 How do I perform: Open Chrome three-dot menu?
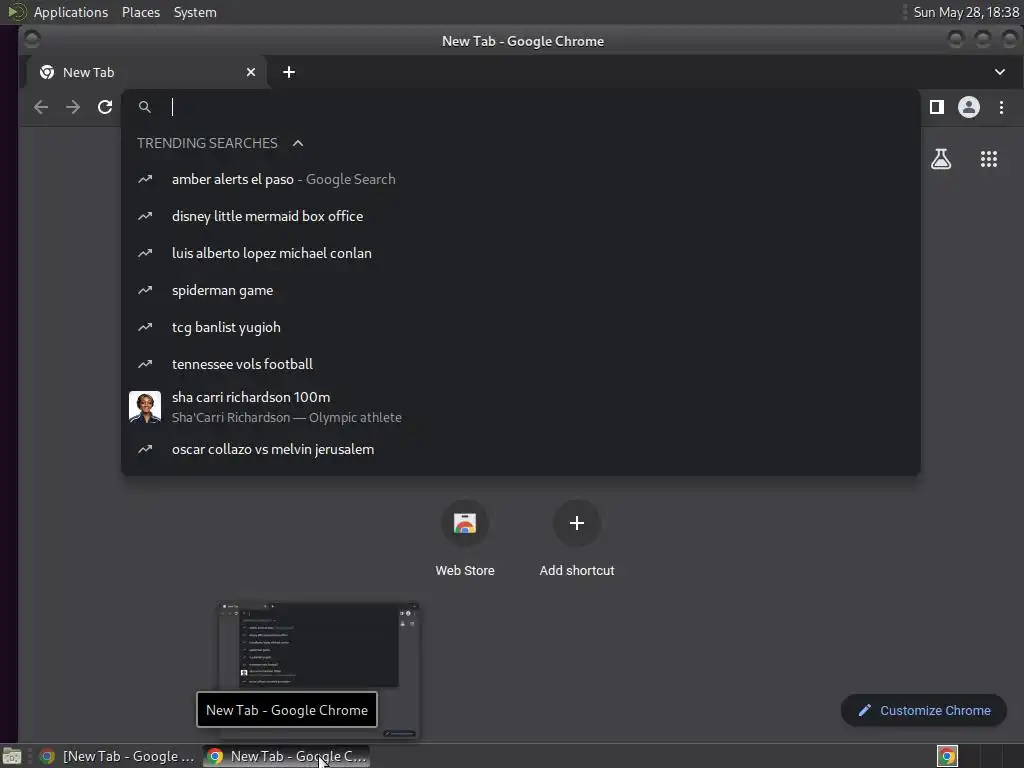pyautogui.click(x=1001, y=107)
